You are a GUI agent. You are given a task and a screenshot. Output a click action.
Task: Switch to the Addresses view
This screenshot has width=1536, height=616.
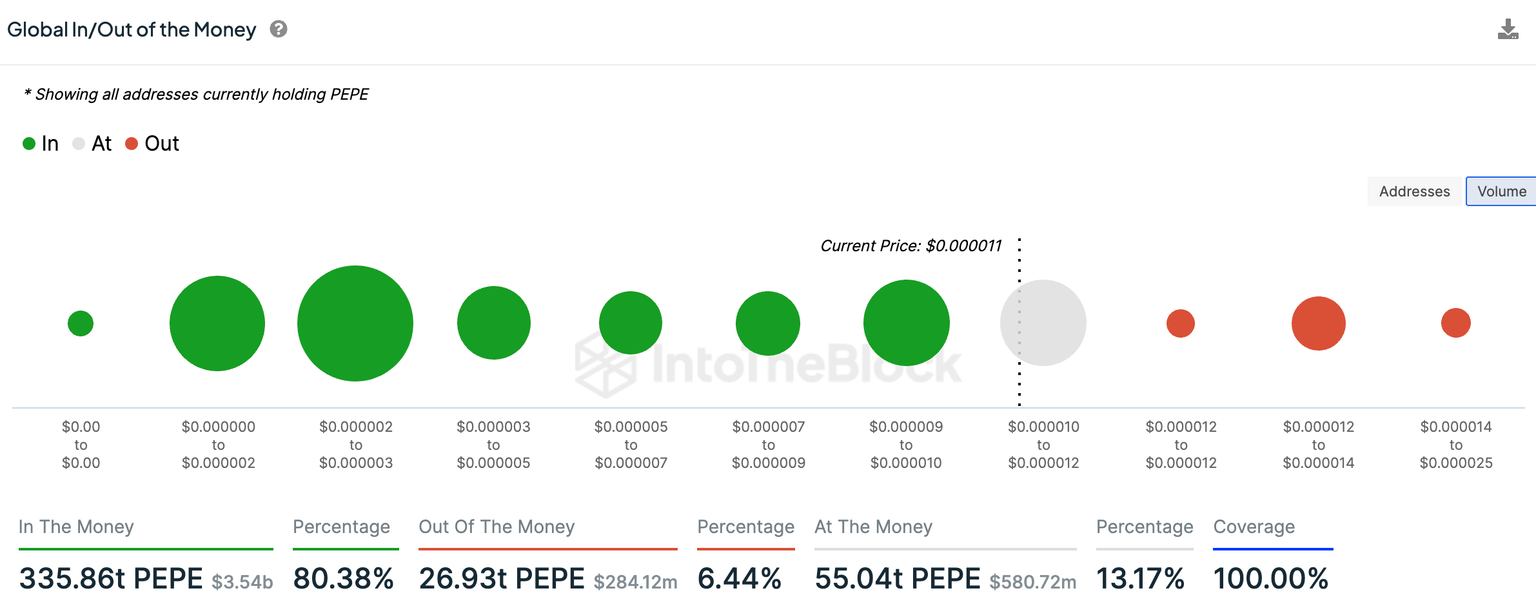(x=1414, y=191)
